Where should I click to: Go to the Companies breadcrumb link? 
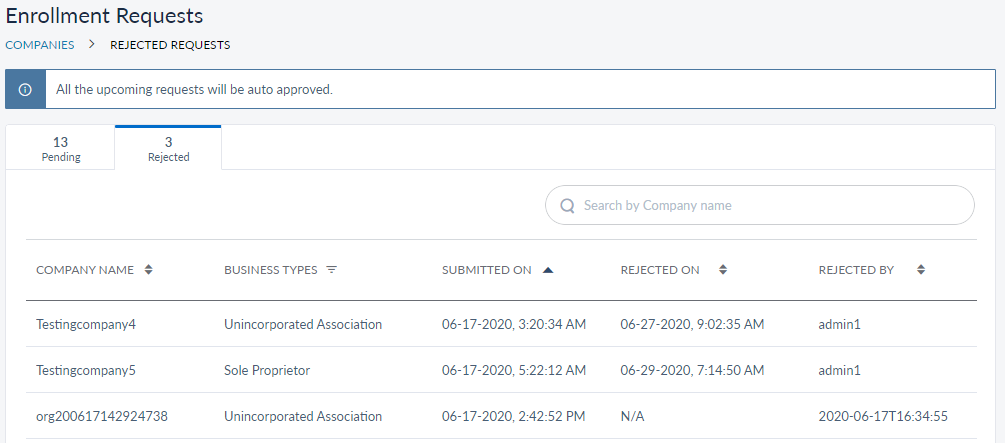point(40,45)
